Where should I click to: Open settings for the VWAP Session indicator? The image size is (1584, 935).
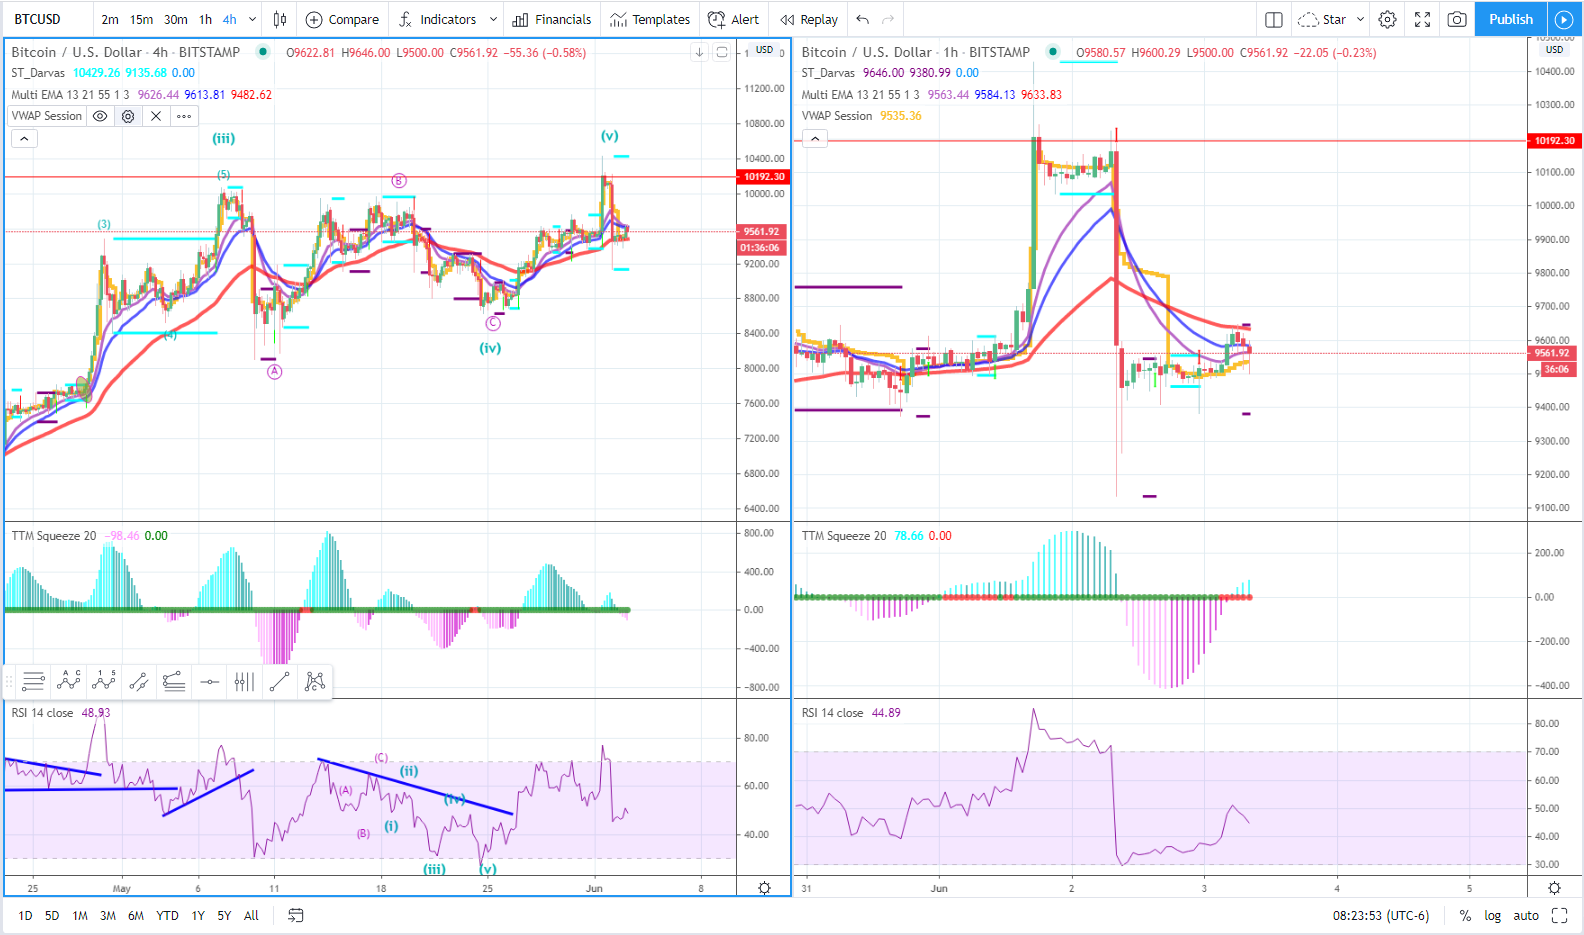(x=128, y=116)
